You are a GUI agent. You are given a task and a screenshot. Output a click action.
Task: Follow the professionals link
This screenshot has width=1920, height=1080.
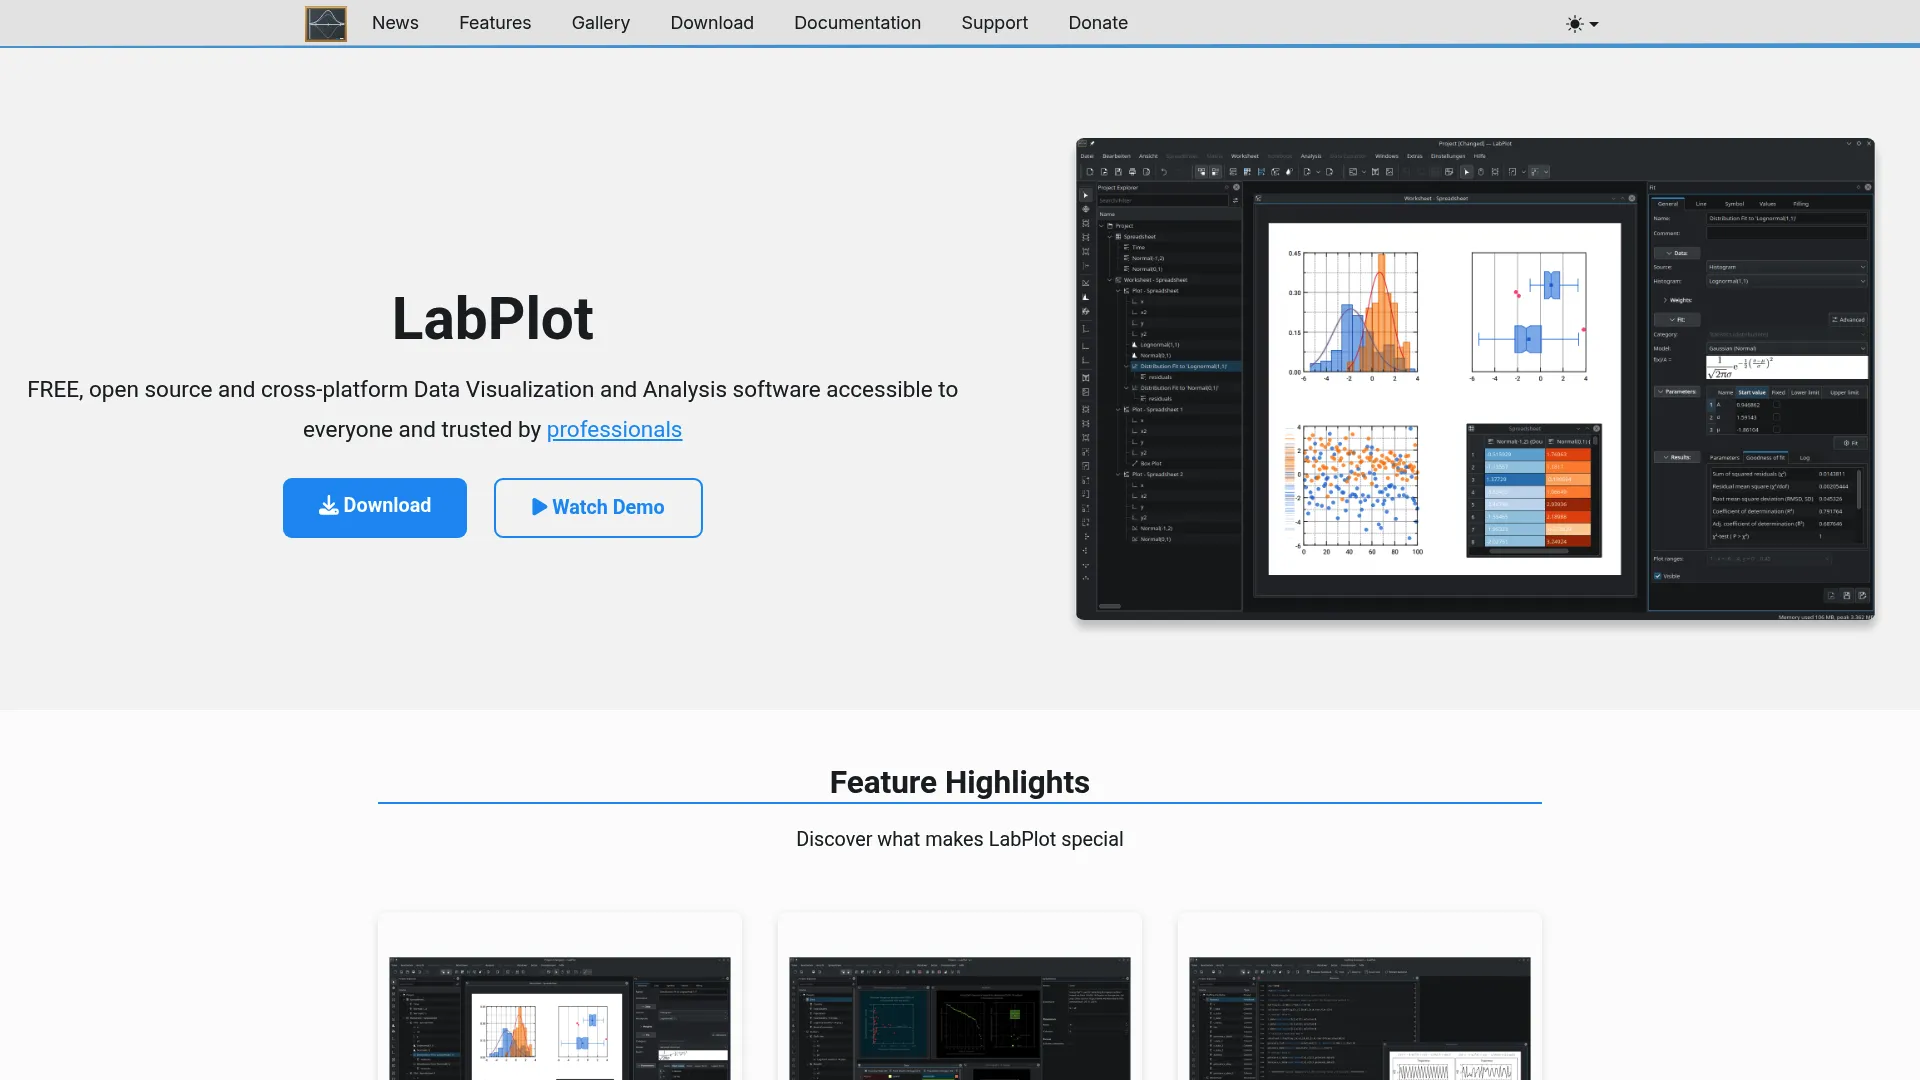point(614,430)
